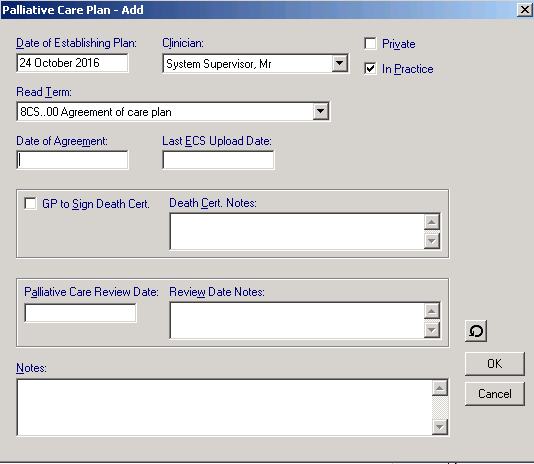Confirm with the OK button
Image resolution: width=534 pixels, height=464 pixels.
494,364
